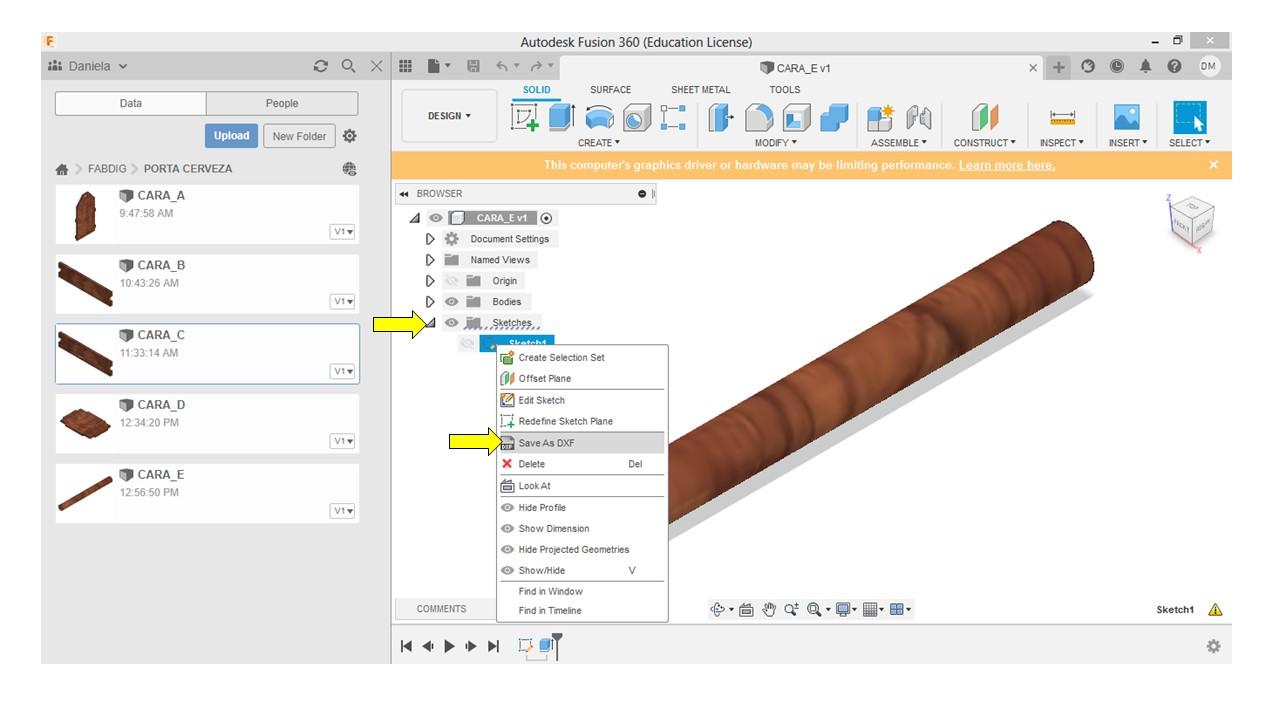Select the Rectangular Pattern tool icon
1280x720 pixels.
click(x=673, y=117)
